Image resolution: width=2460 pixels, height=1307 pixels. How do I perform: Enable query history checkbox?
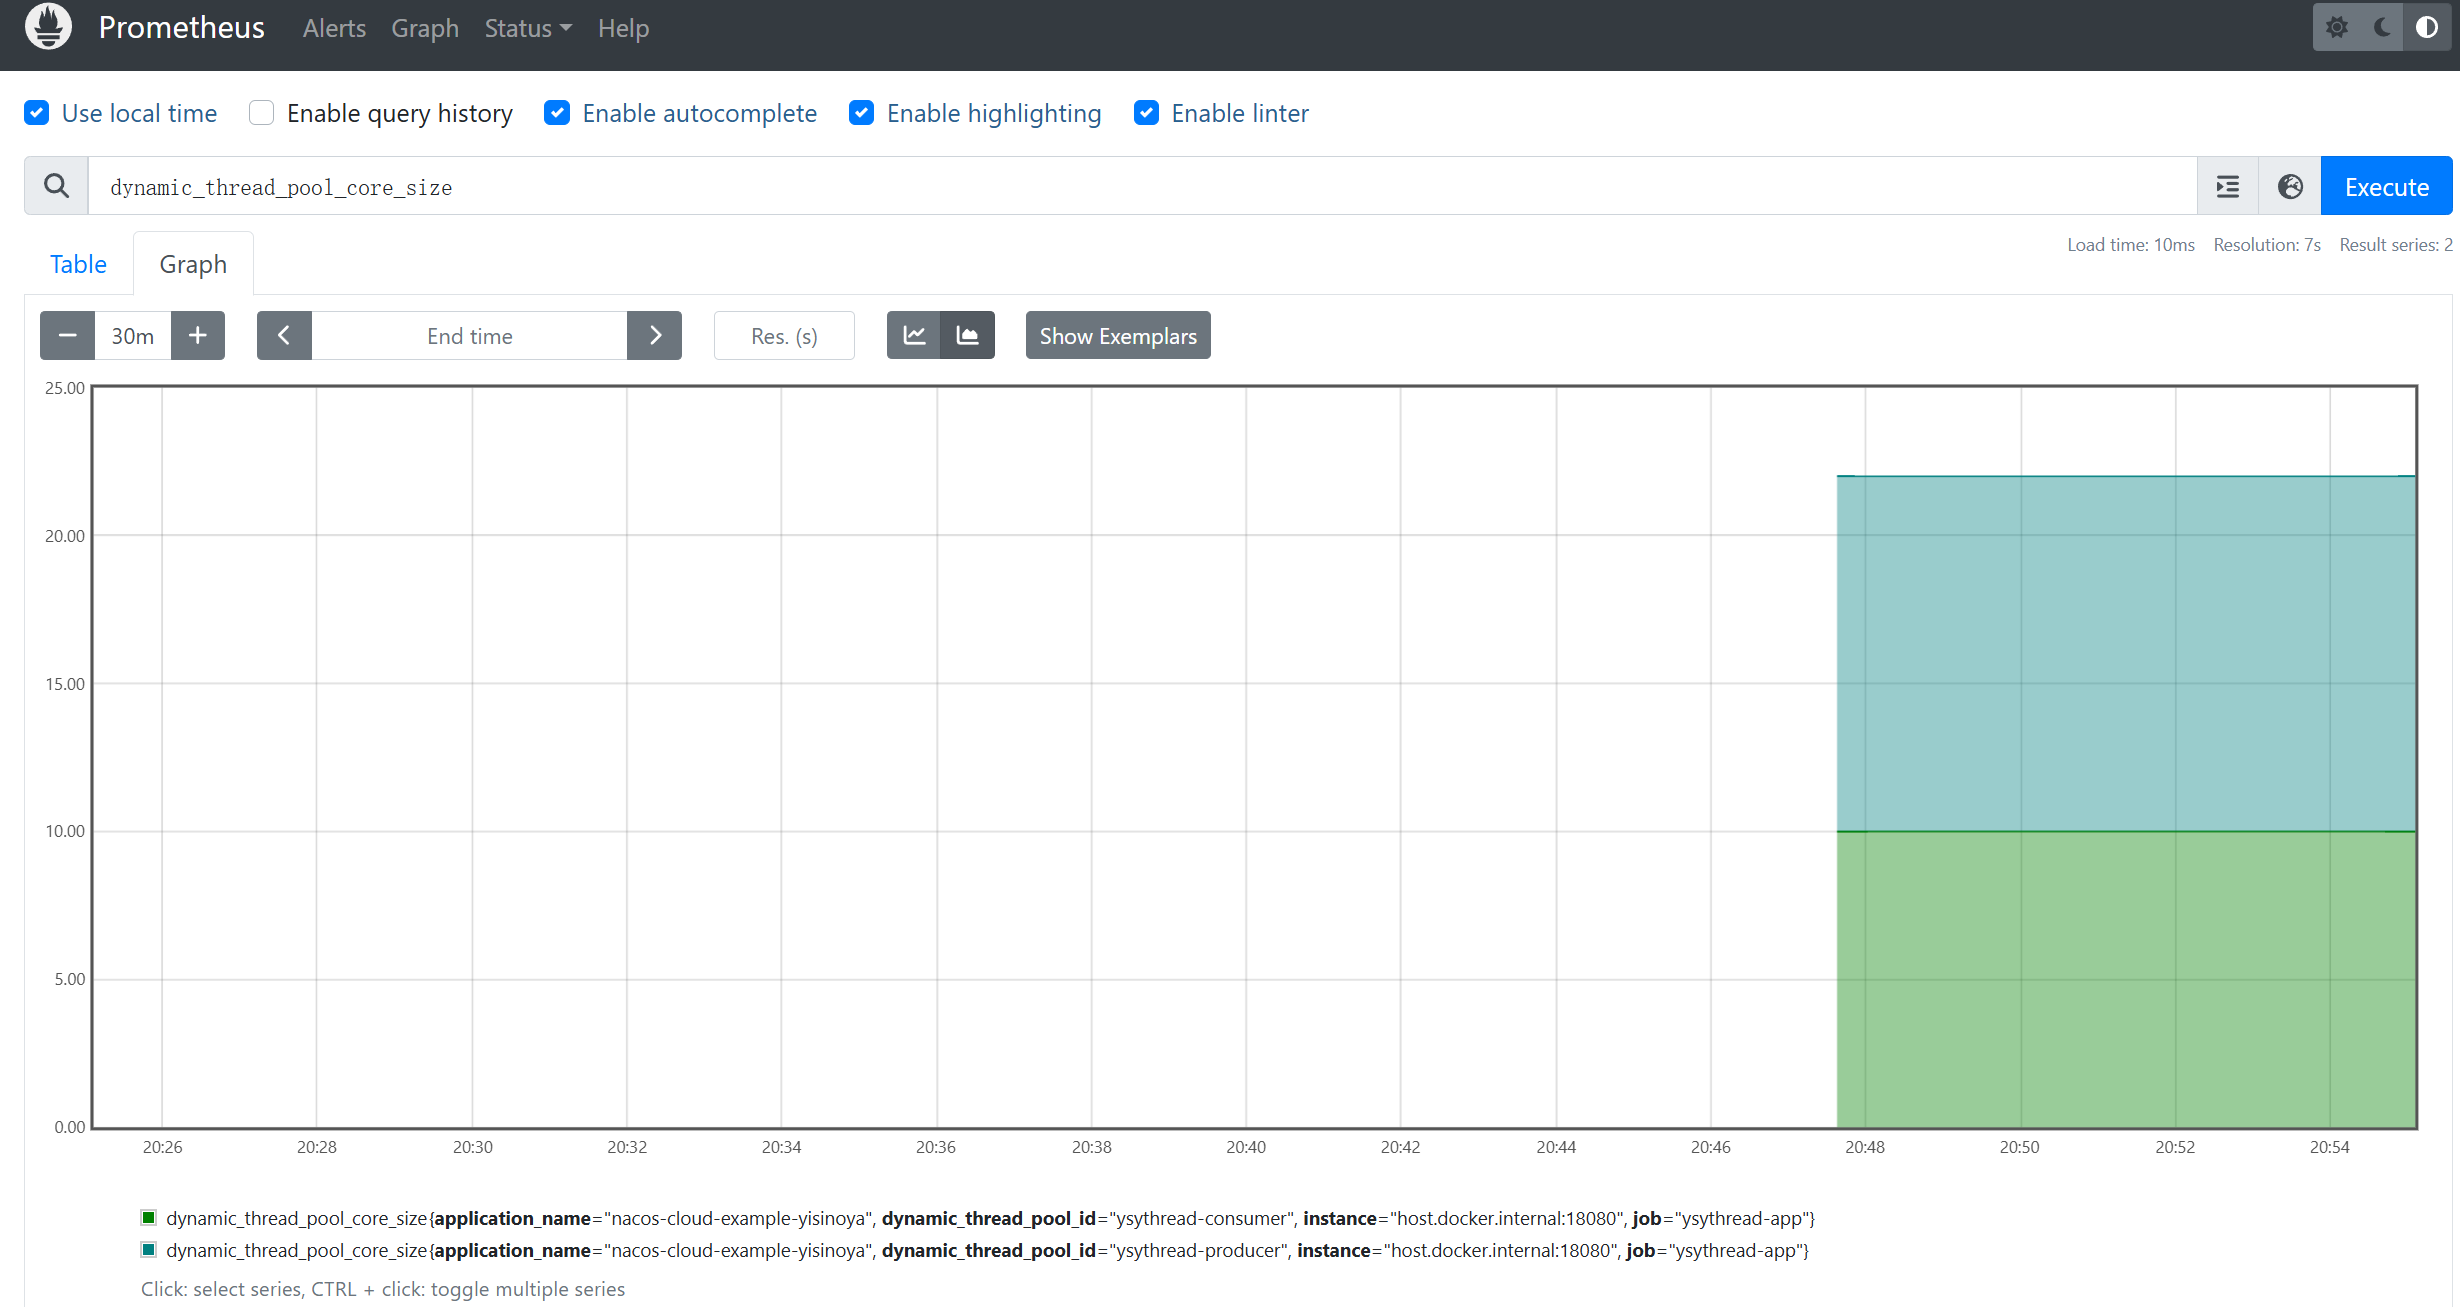pyautogui.click(x=262, y=113)
